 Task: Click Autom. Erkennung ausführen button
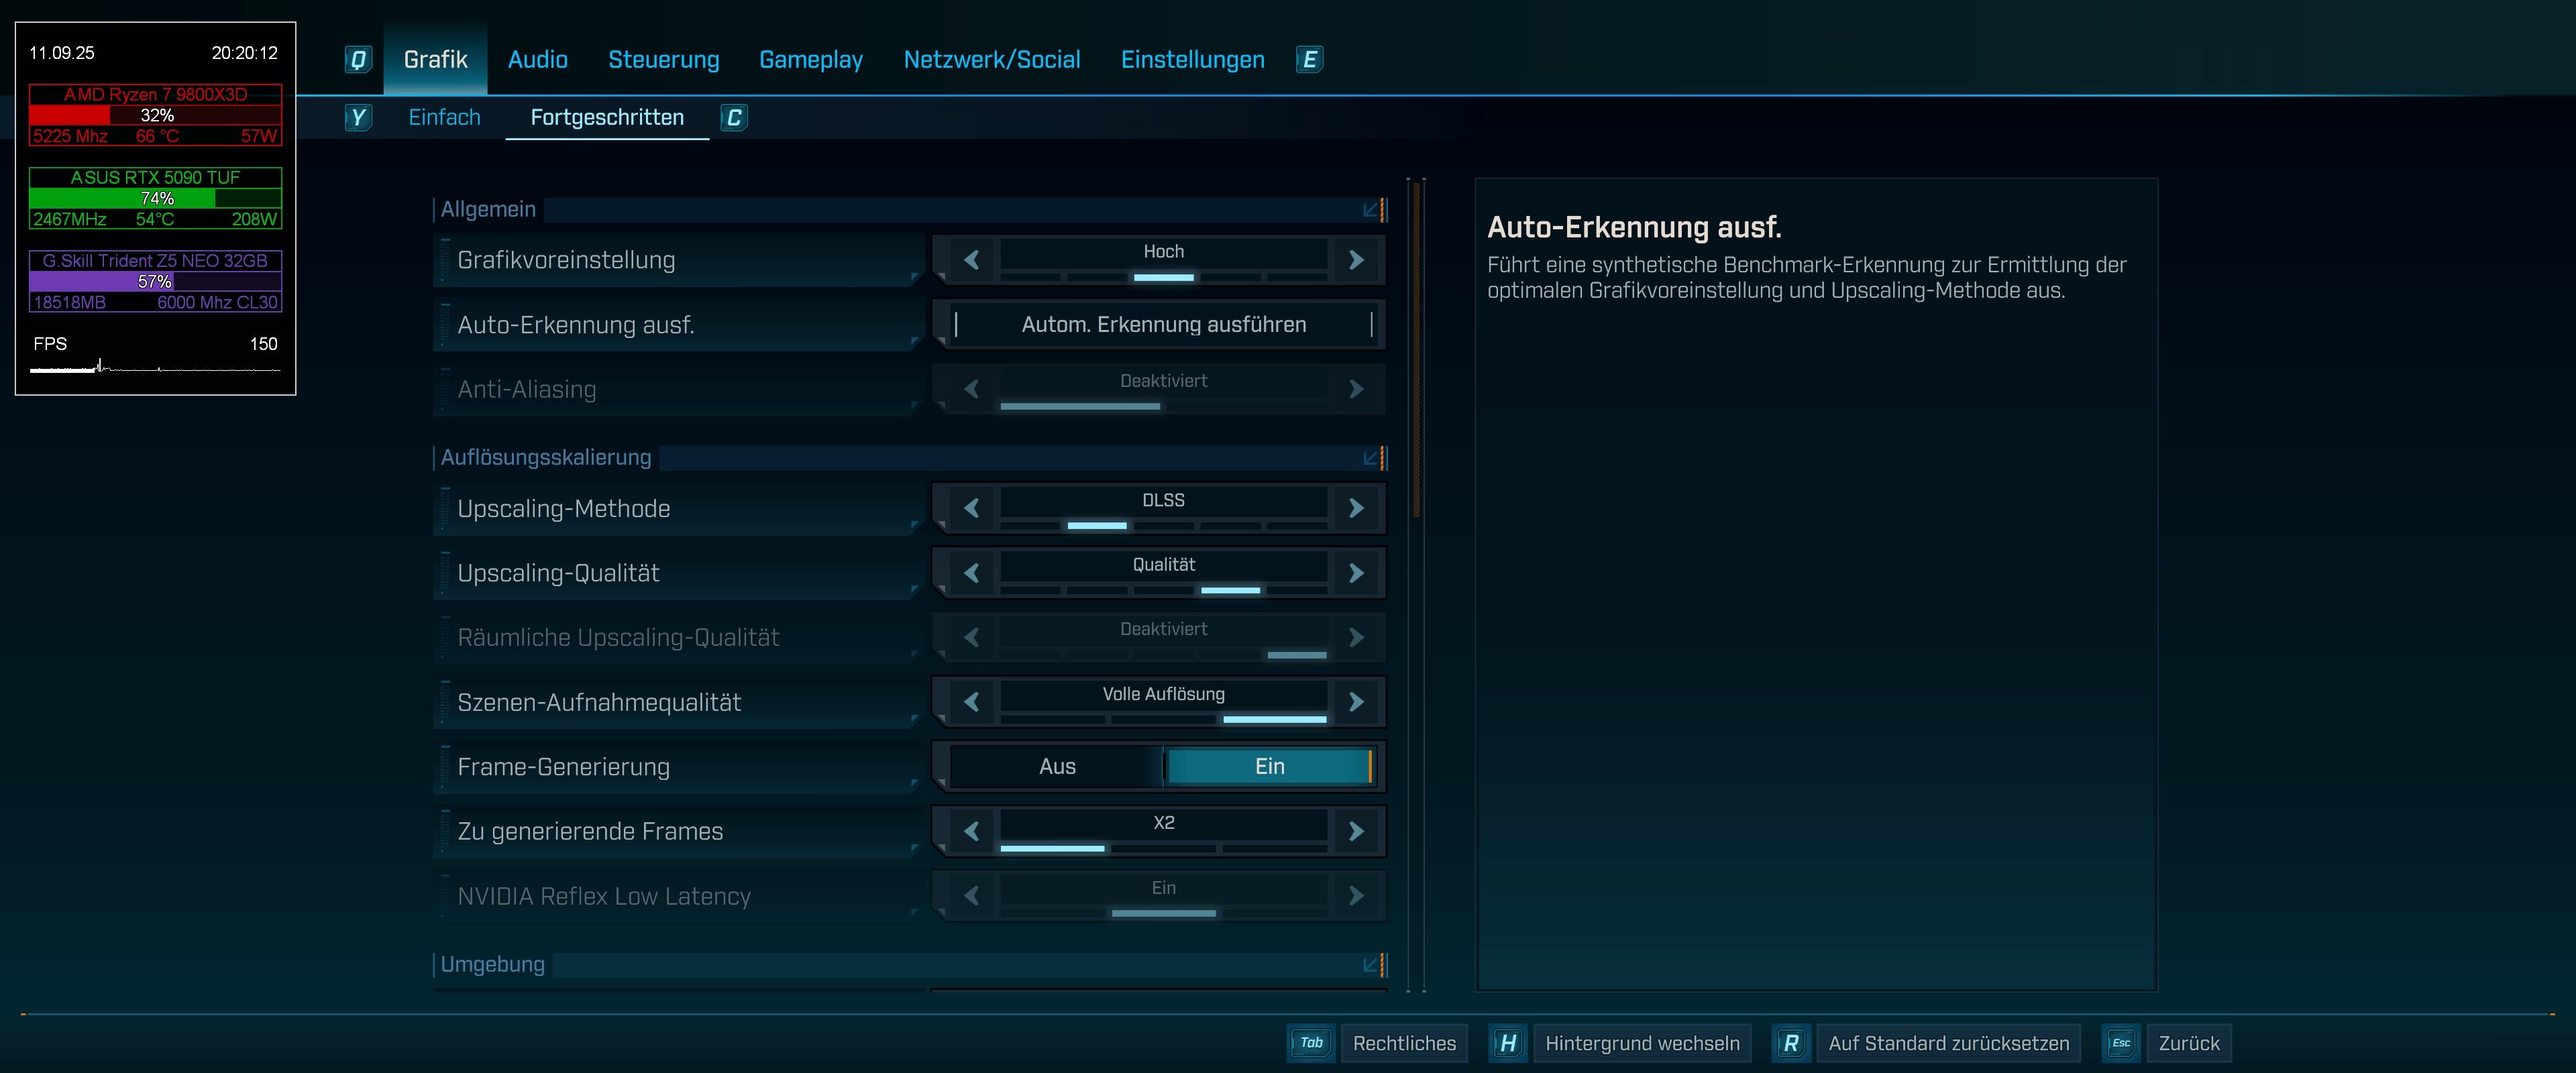1163,325
